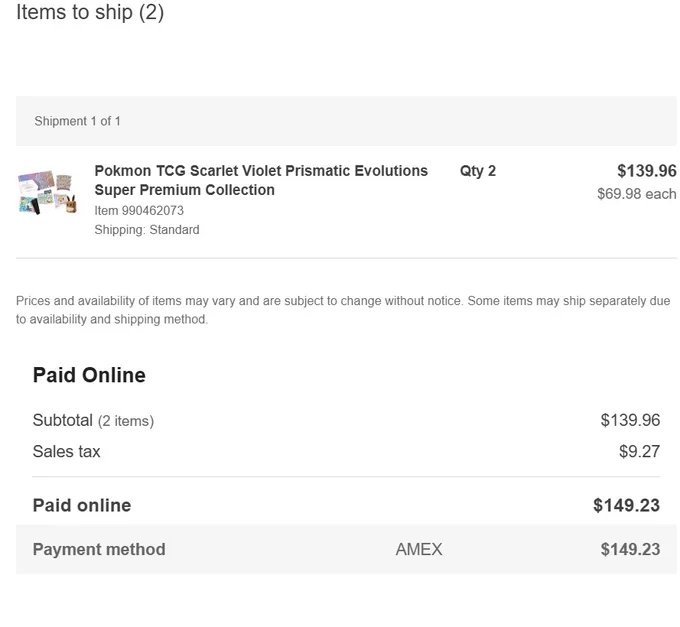Click the Items to ship (2) heading
The image size is (680, 627).
pos(90,12)
